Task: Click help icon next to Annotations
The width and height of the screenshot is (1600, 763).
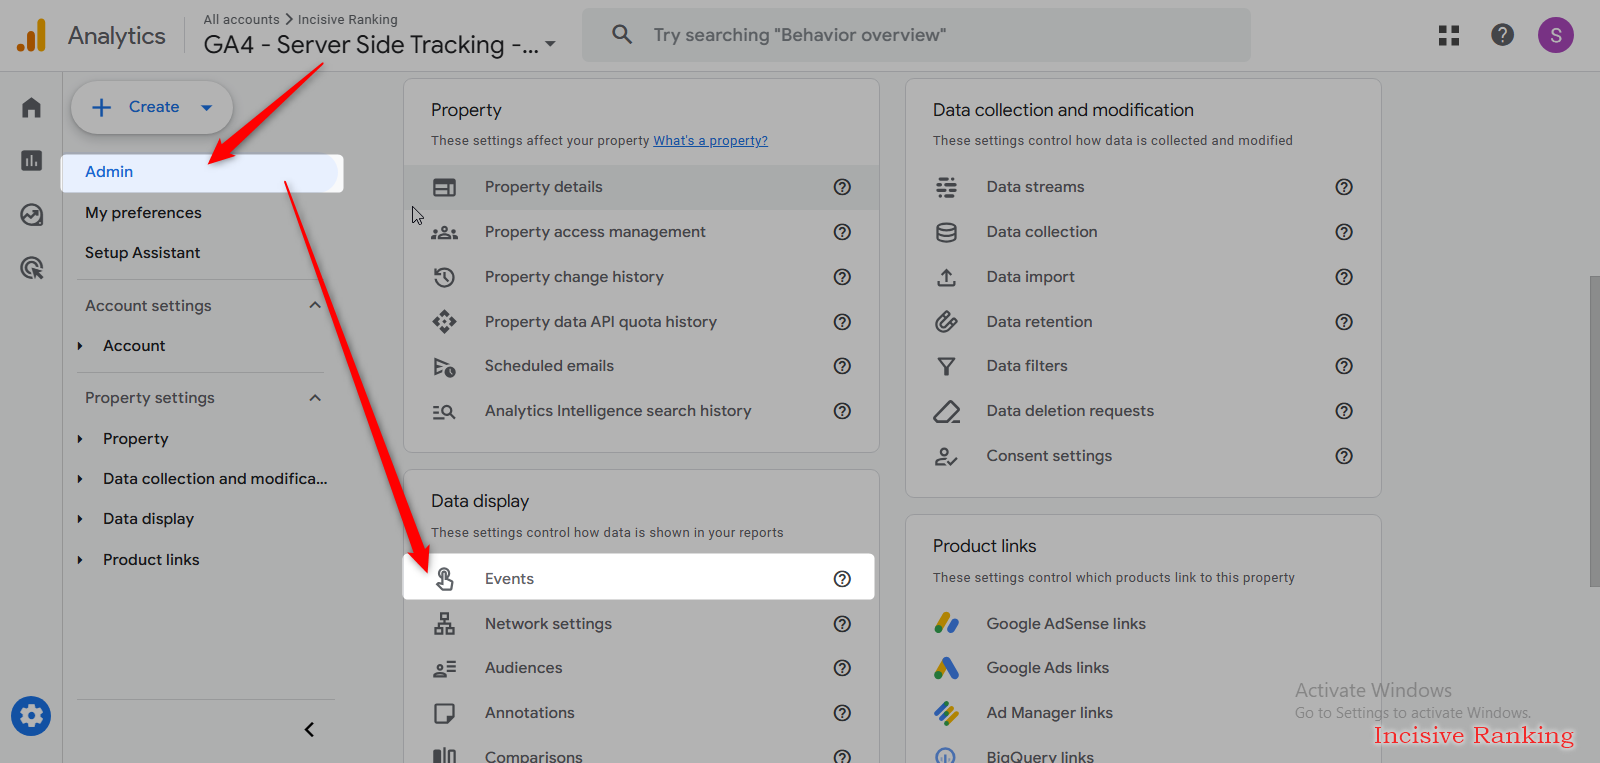Action: point(842,713)
